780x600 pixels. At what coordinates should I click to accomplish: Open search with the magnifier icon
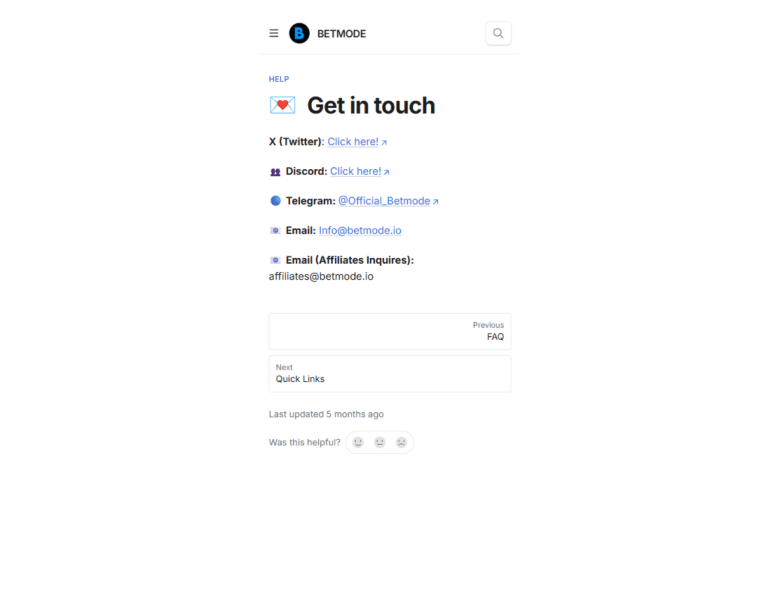point(498,33)
